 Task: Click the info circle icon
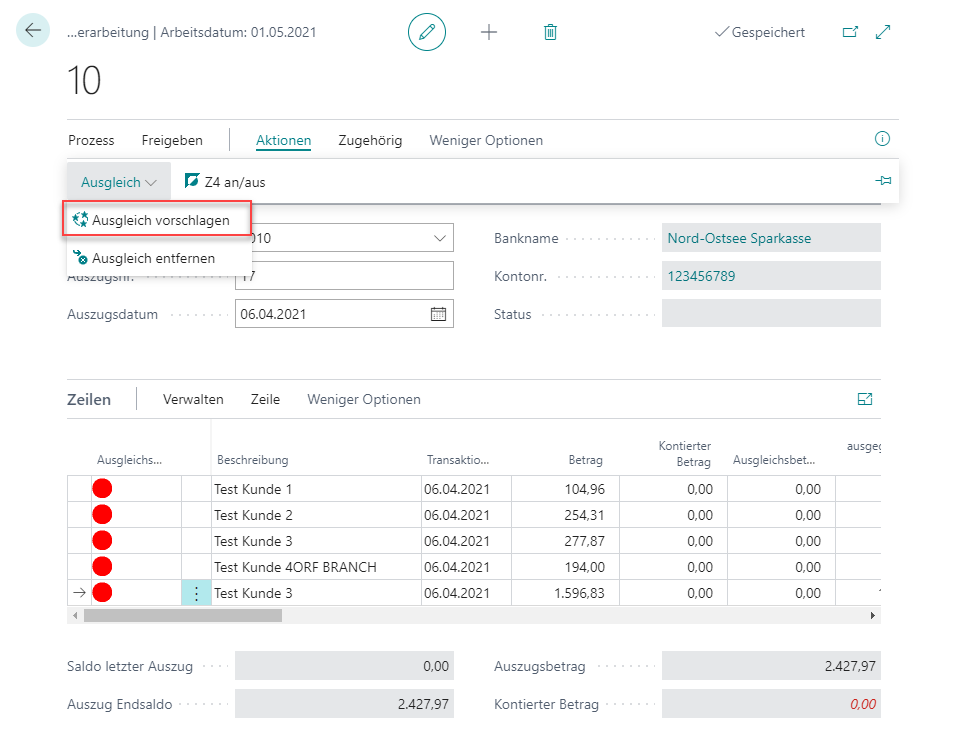point(882,139)
